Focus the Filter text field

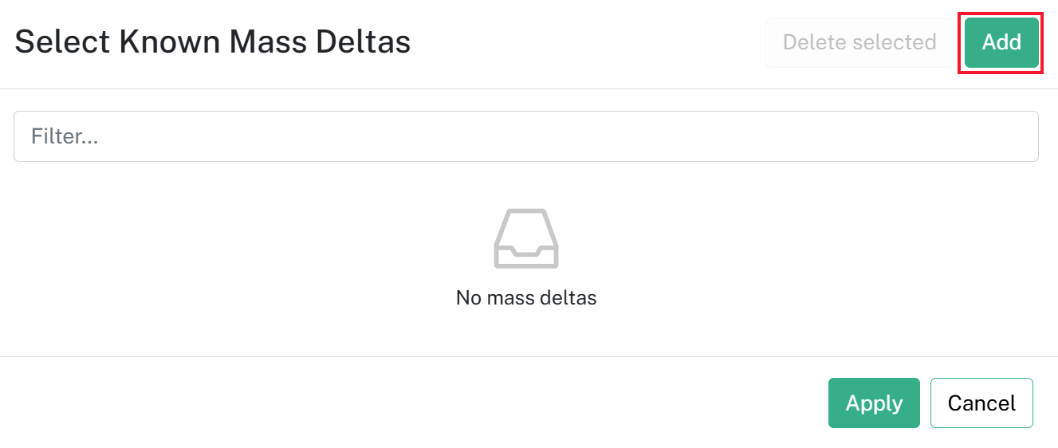(526, 136)
